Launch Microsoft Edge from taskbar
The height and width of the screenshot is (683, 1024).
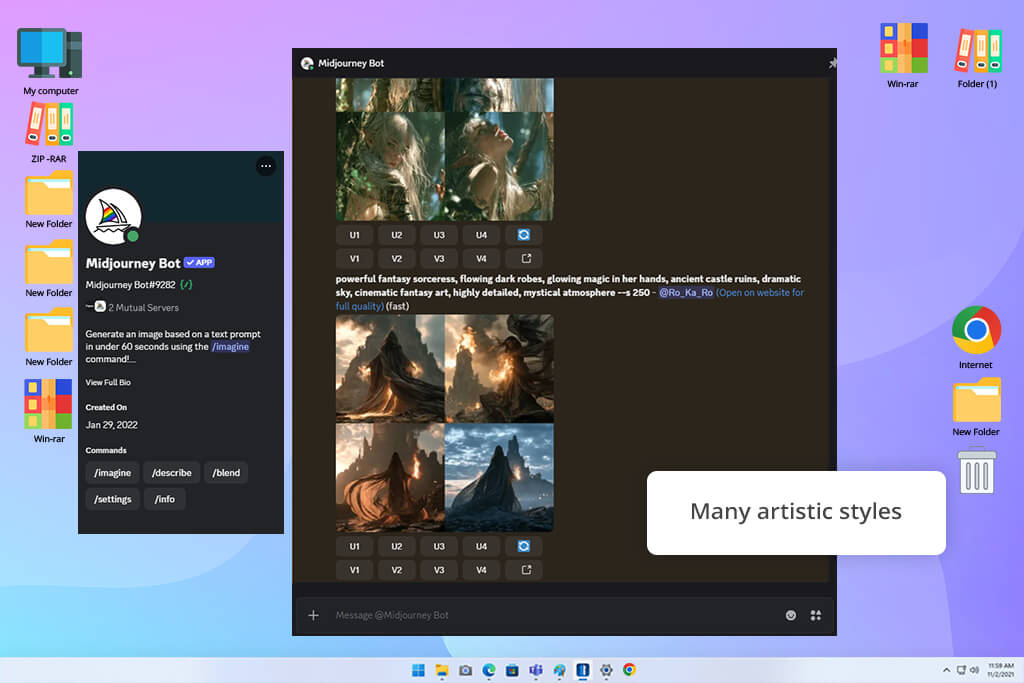tap(489, 670)
